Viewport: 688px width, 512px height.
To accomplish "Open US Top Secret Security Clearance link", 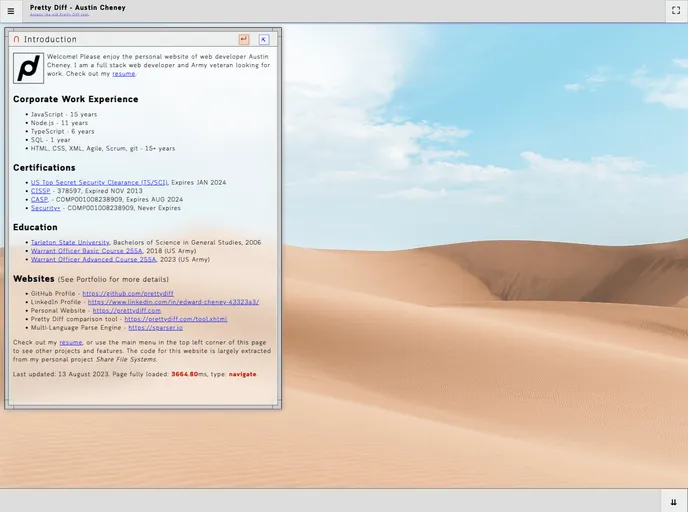I will tap(99, 183).
